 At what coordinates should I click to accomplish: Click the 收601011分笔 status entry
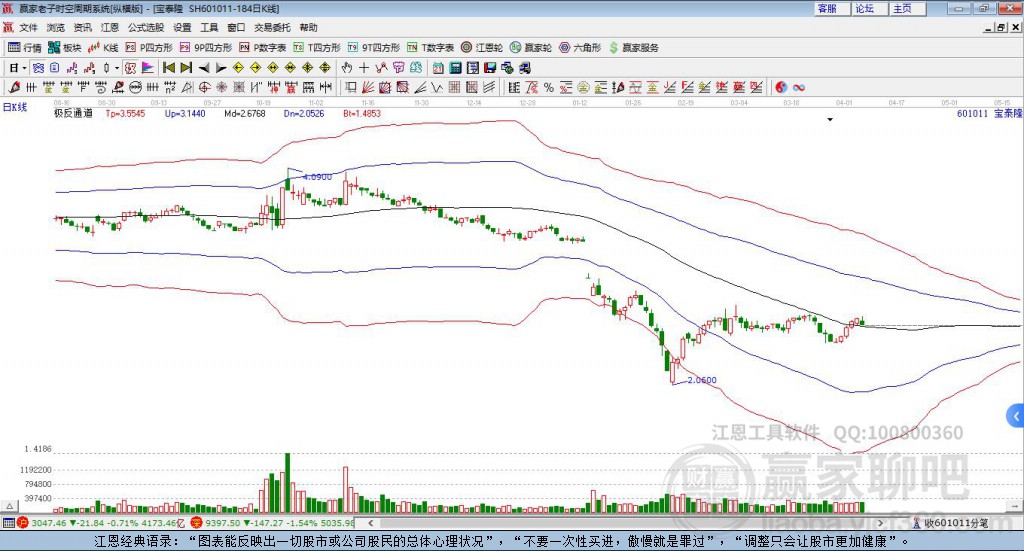(x=951, y=523)
